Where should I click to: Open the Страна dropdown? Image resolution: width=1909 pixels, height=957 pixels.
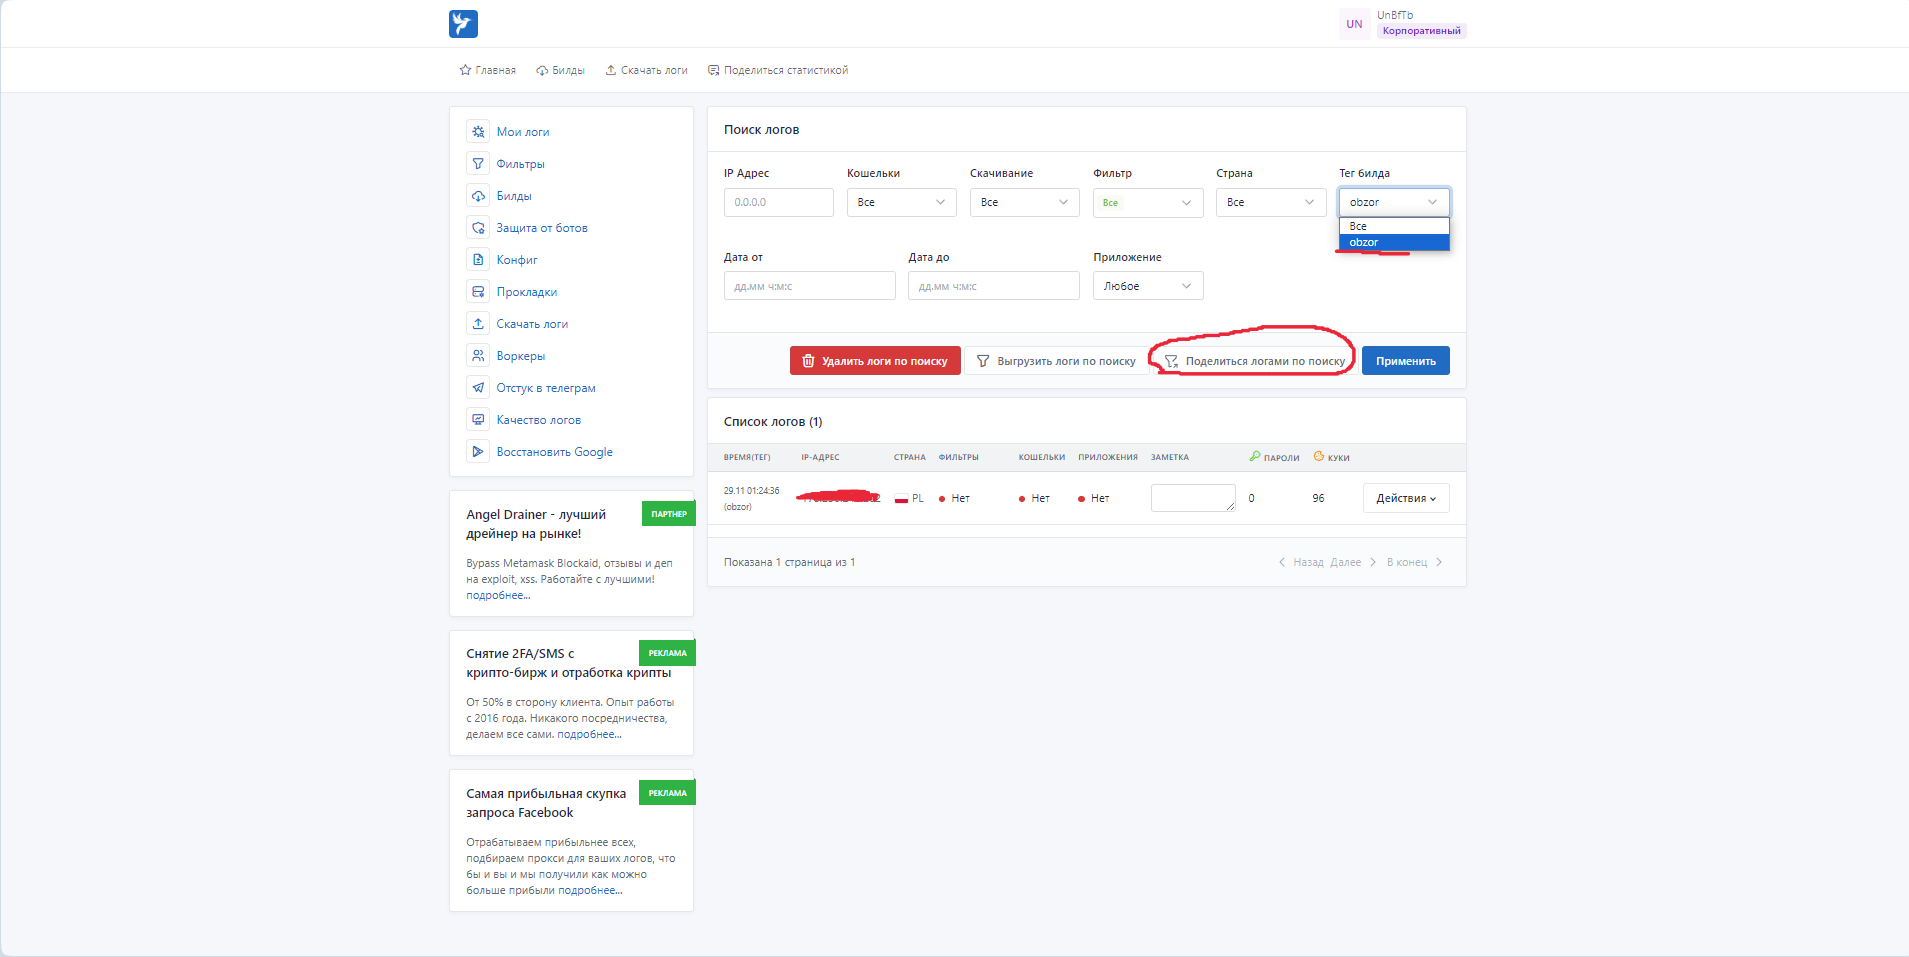pos(1271,202)
